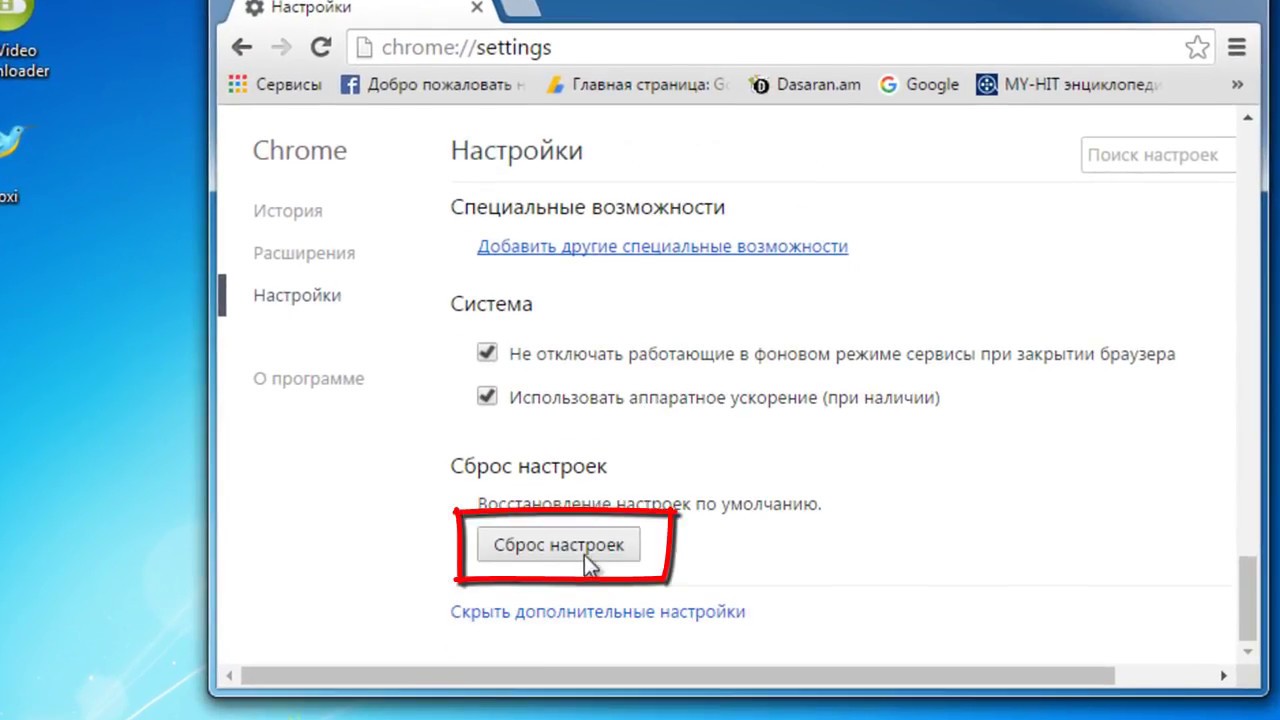Select Настройки in the sidebar
This screenshot has height=720, width=1280.
tap(297, 295)
